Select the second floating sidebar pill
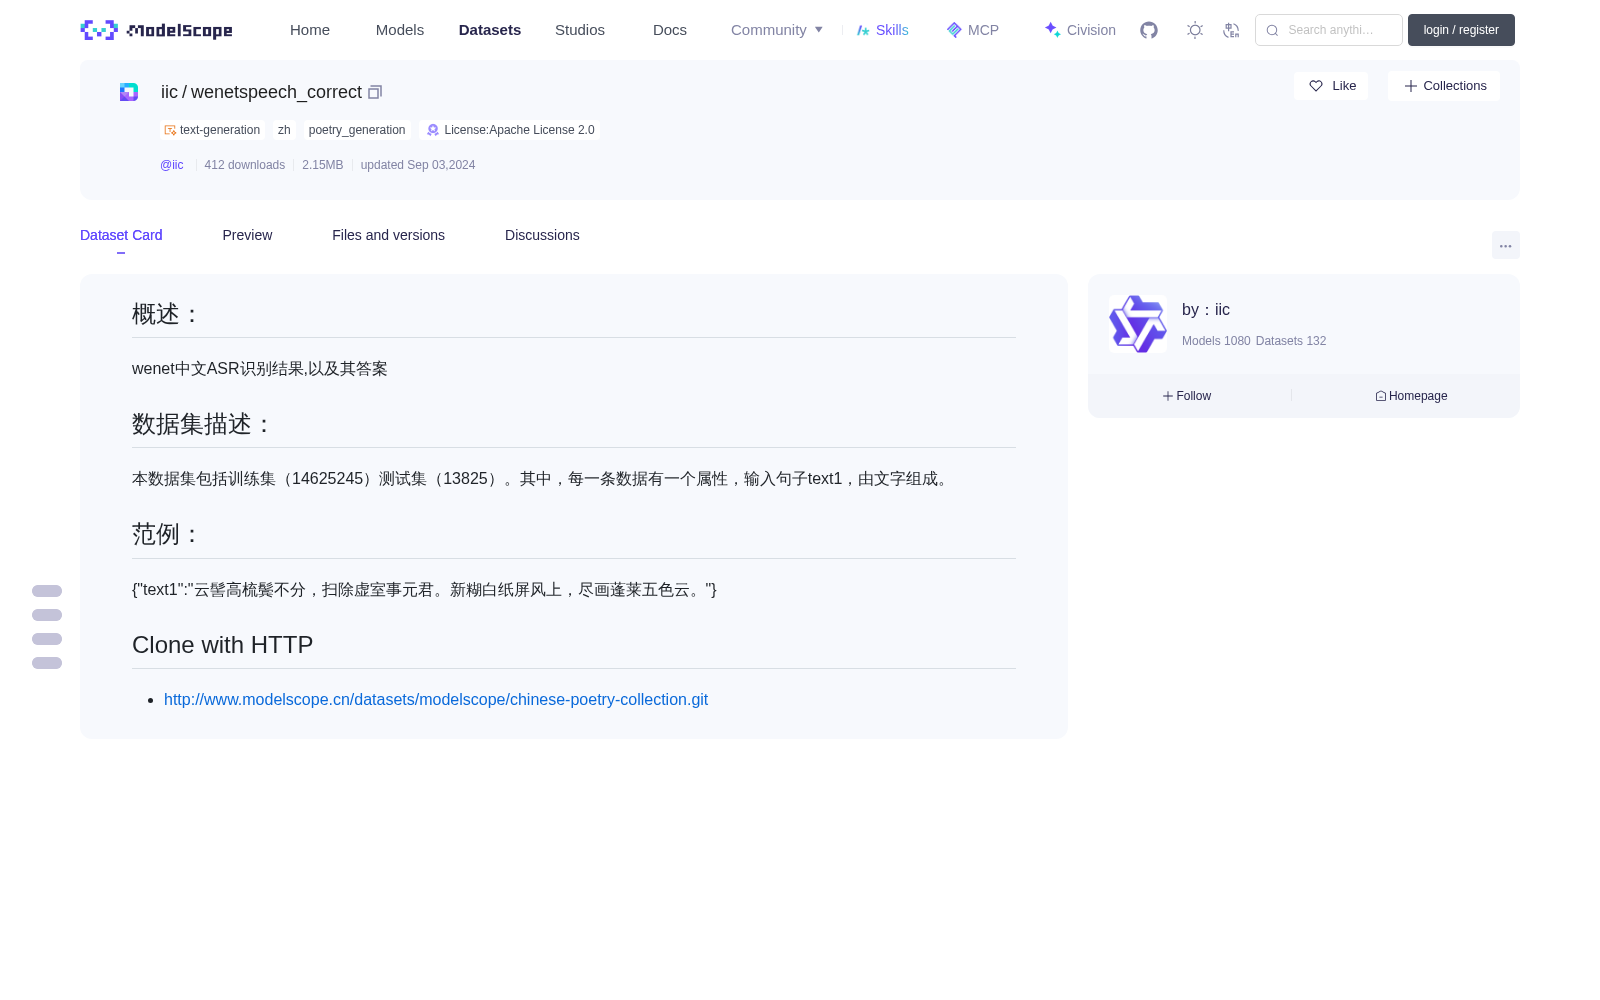The image size is (1600, 1000). (47, 615)
